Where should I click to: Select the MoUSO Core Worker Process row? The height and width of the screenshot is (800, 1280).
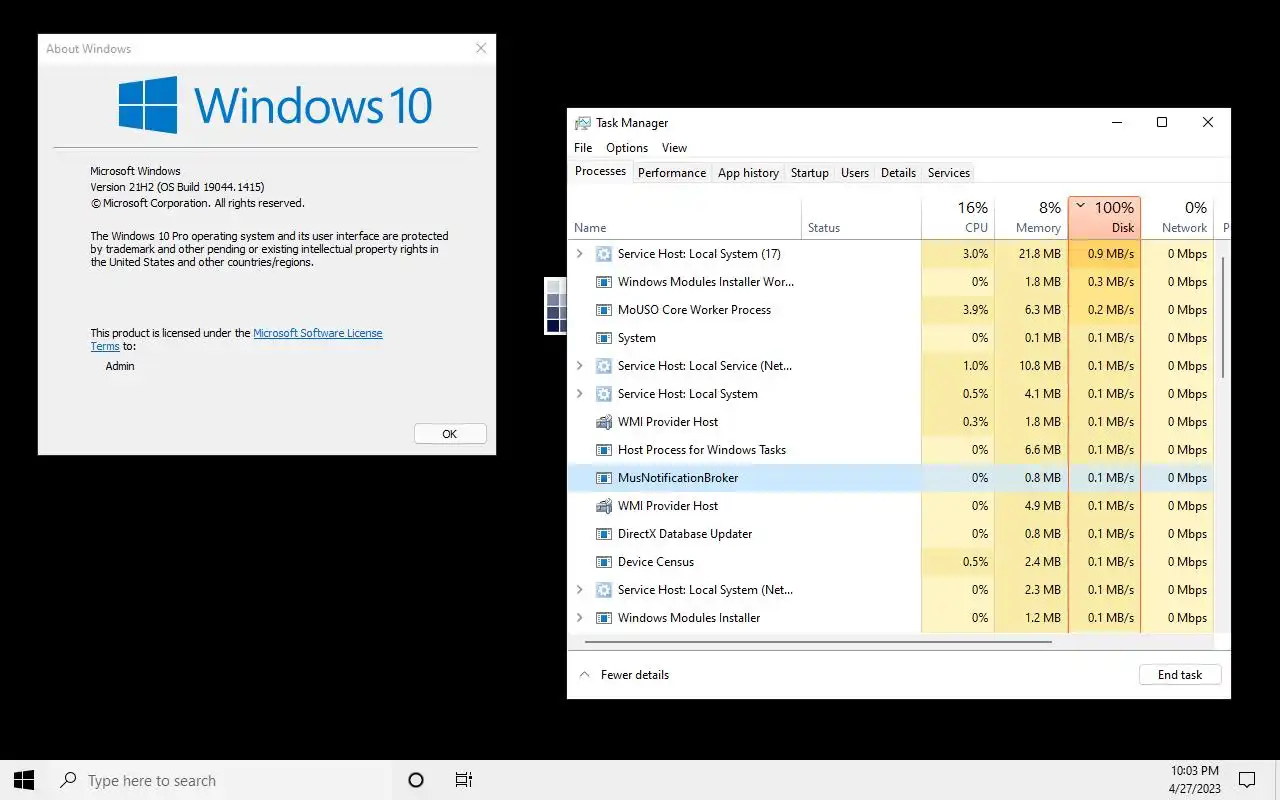(890, 310)
